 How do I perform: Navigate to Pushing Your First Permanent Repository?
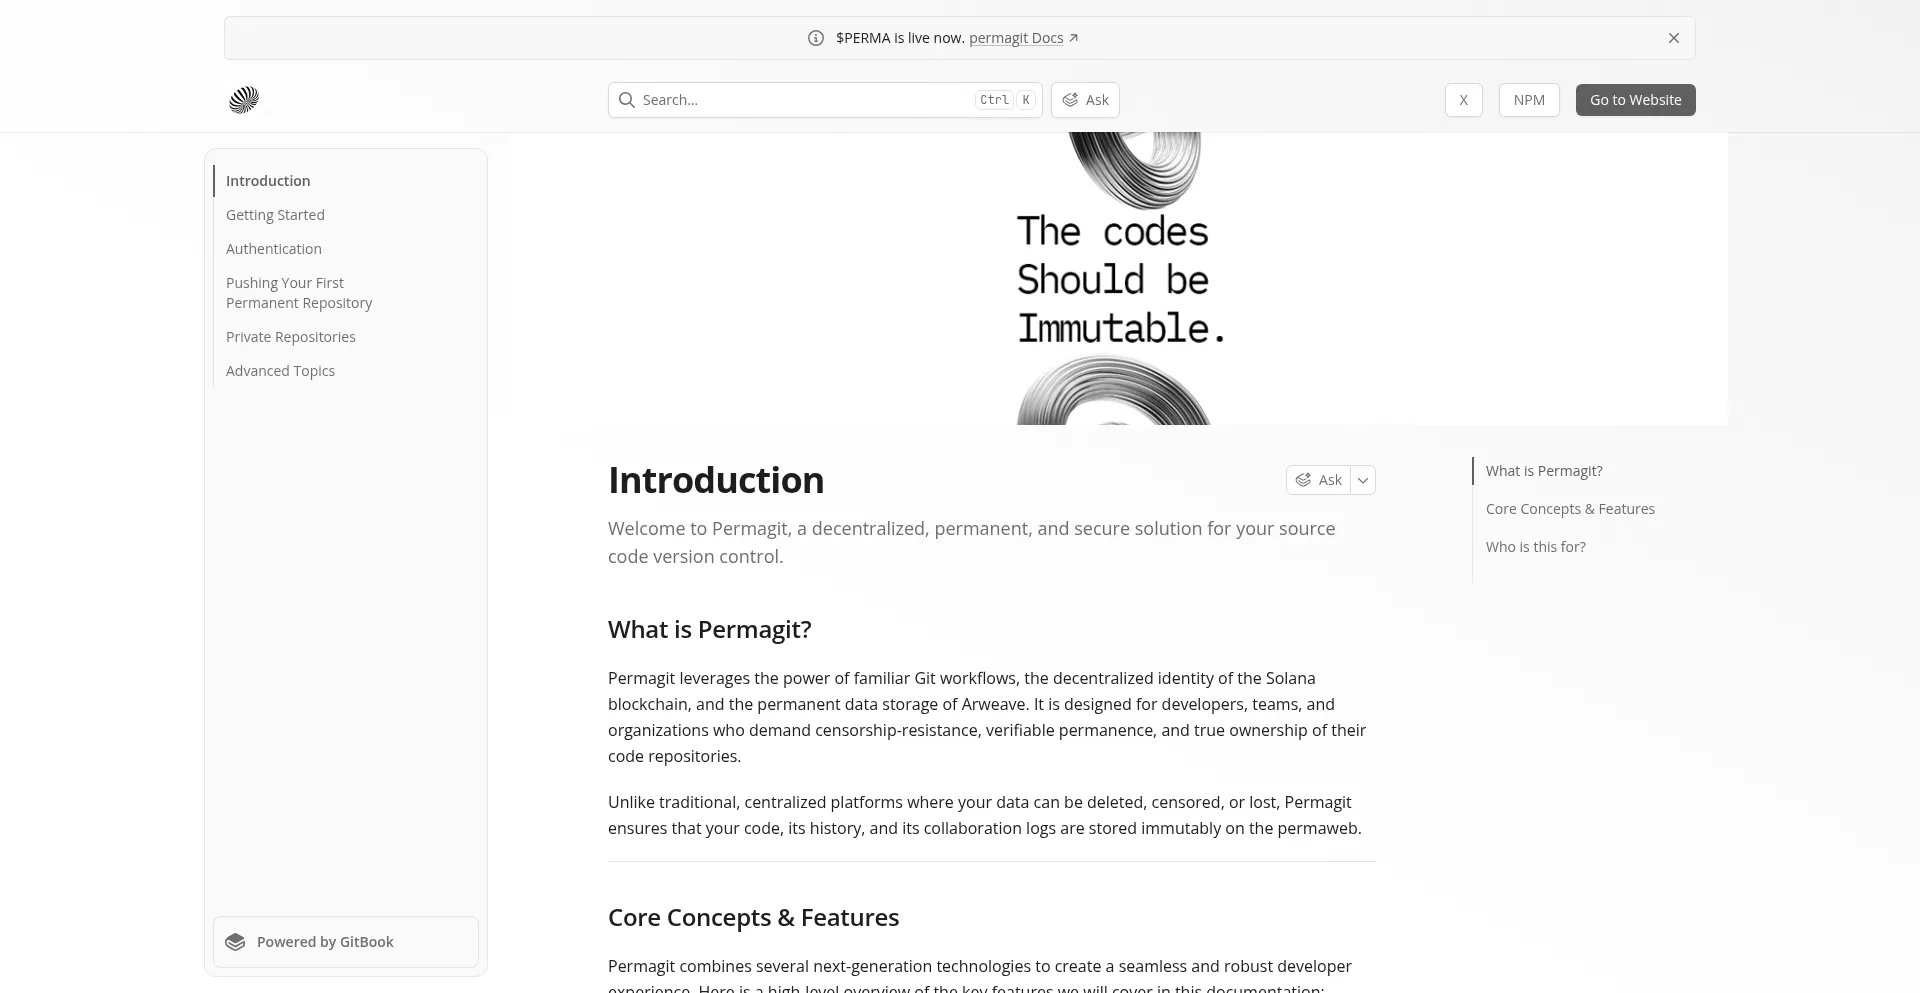pos(299,293)
